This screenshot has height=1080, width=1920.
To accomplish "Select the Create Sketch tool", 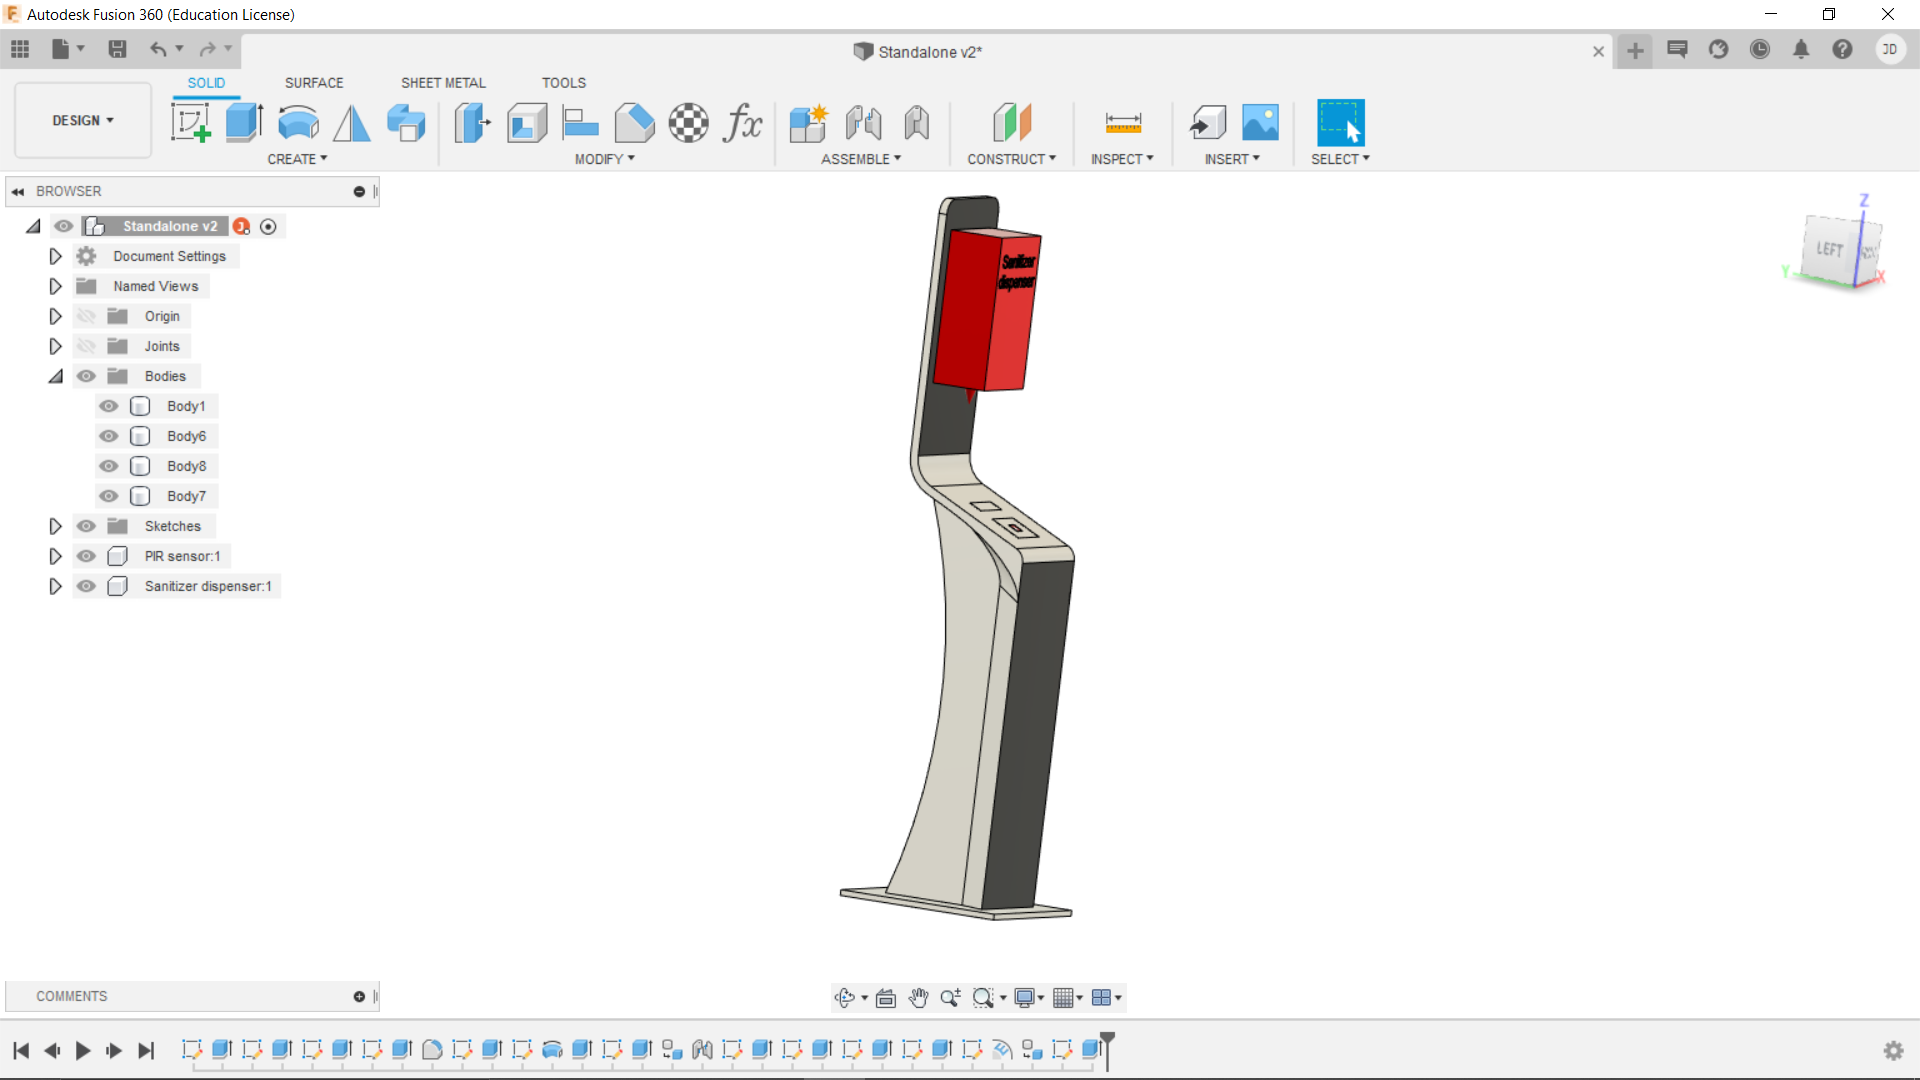I will pyautogui.click(x=190, y=123).
